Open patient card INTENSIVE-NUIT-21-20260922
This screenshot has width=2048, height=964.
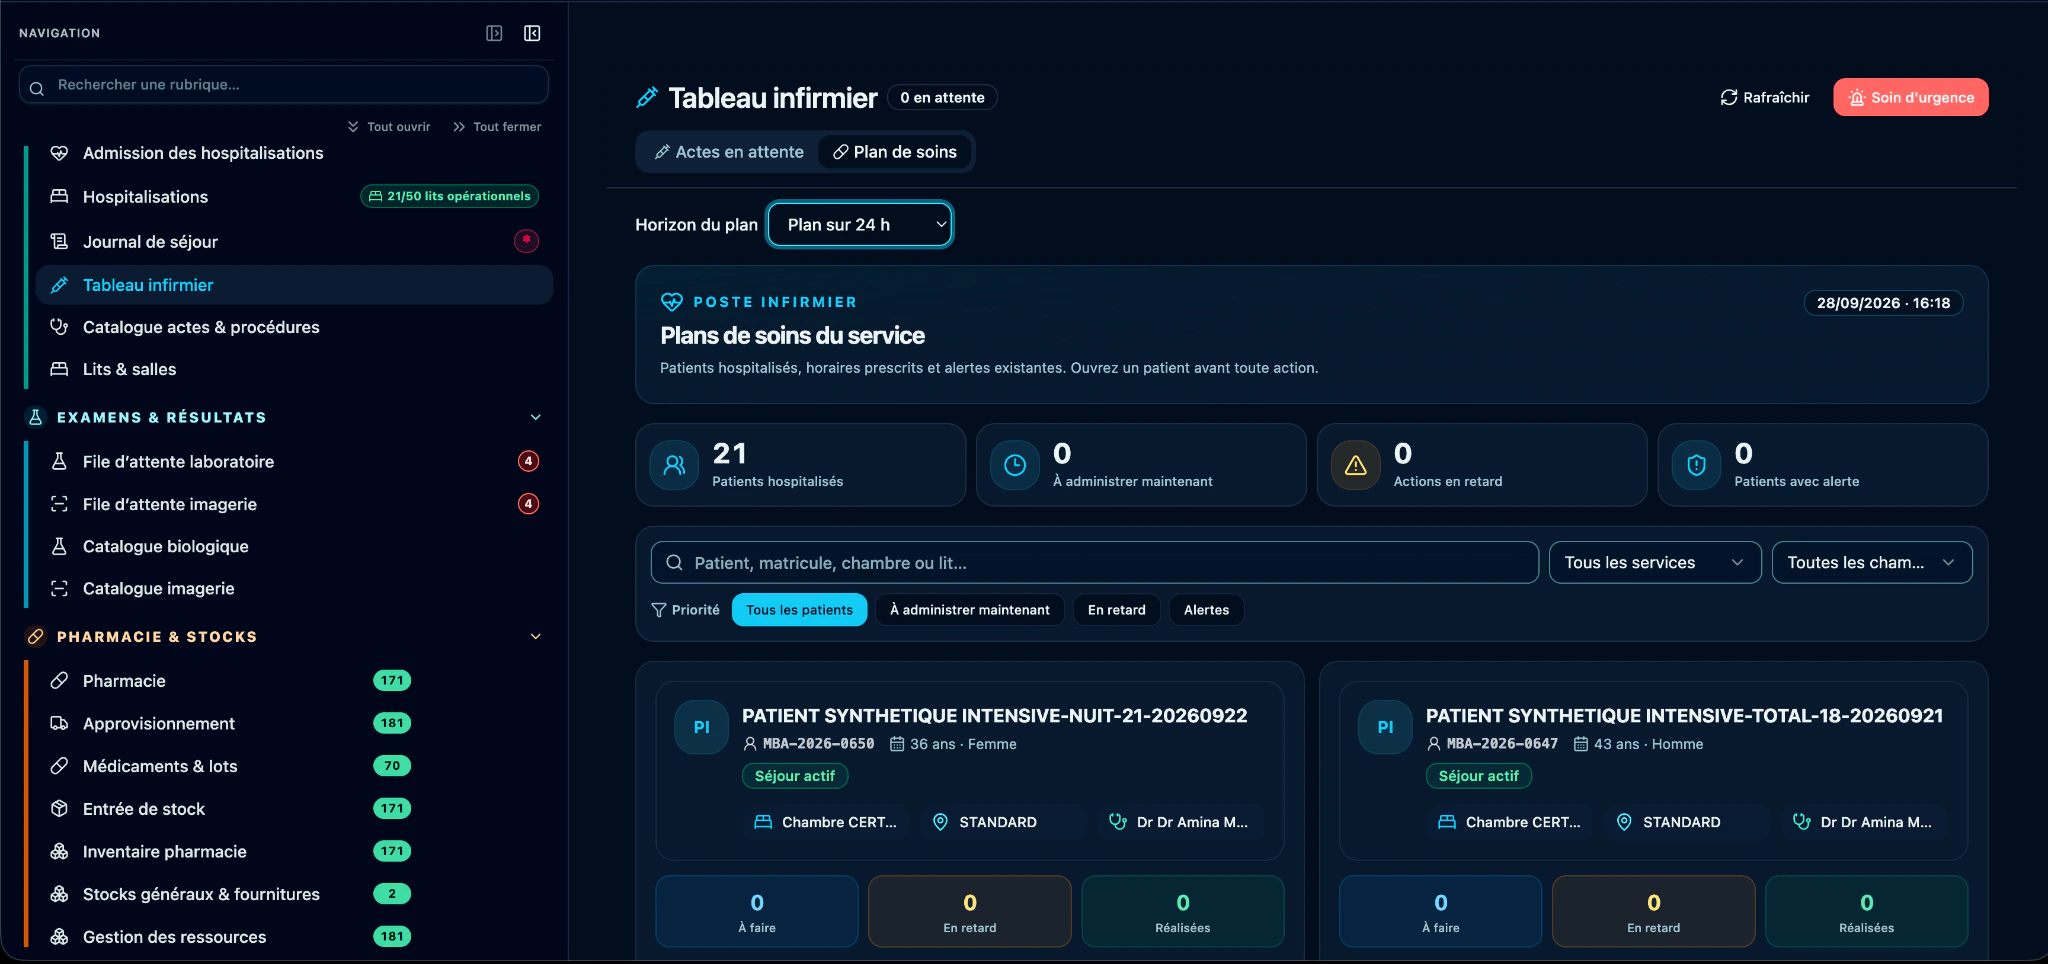[970, 770]
